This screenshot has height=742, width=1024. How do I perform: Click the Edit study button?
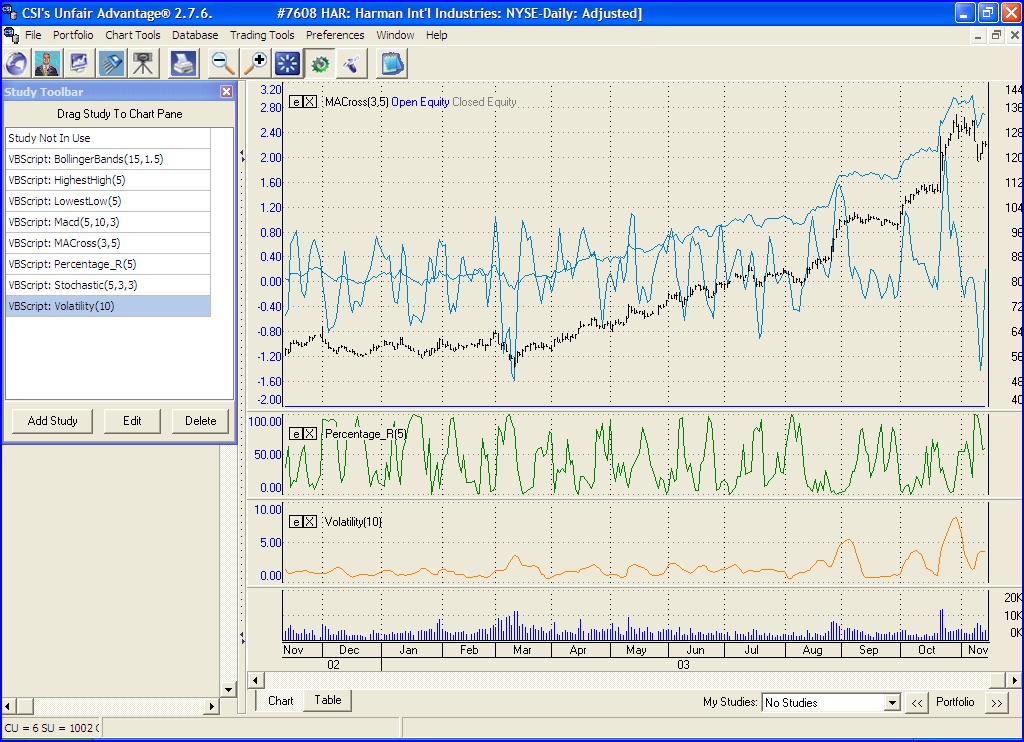click(132, 421)
